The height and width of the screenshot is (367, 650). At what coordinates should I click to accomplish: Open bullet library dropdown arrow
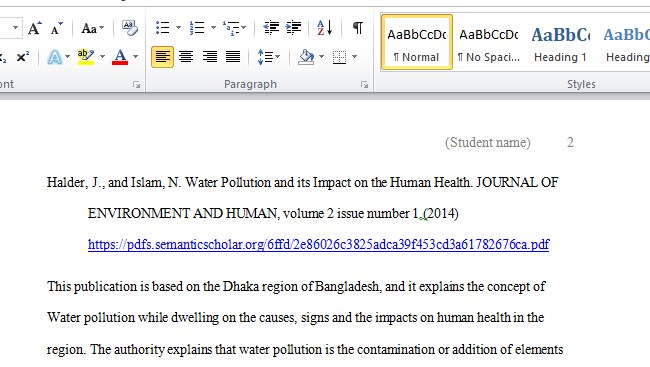coord(179,28)
